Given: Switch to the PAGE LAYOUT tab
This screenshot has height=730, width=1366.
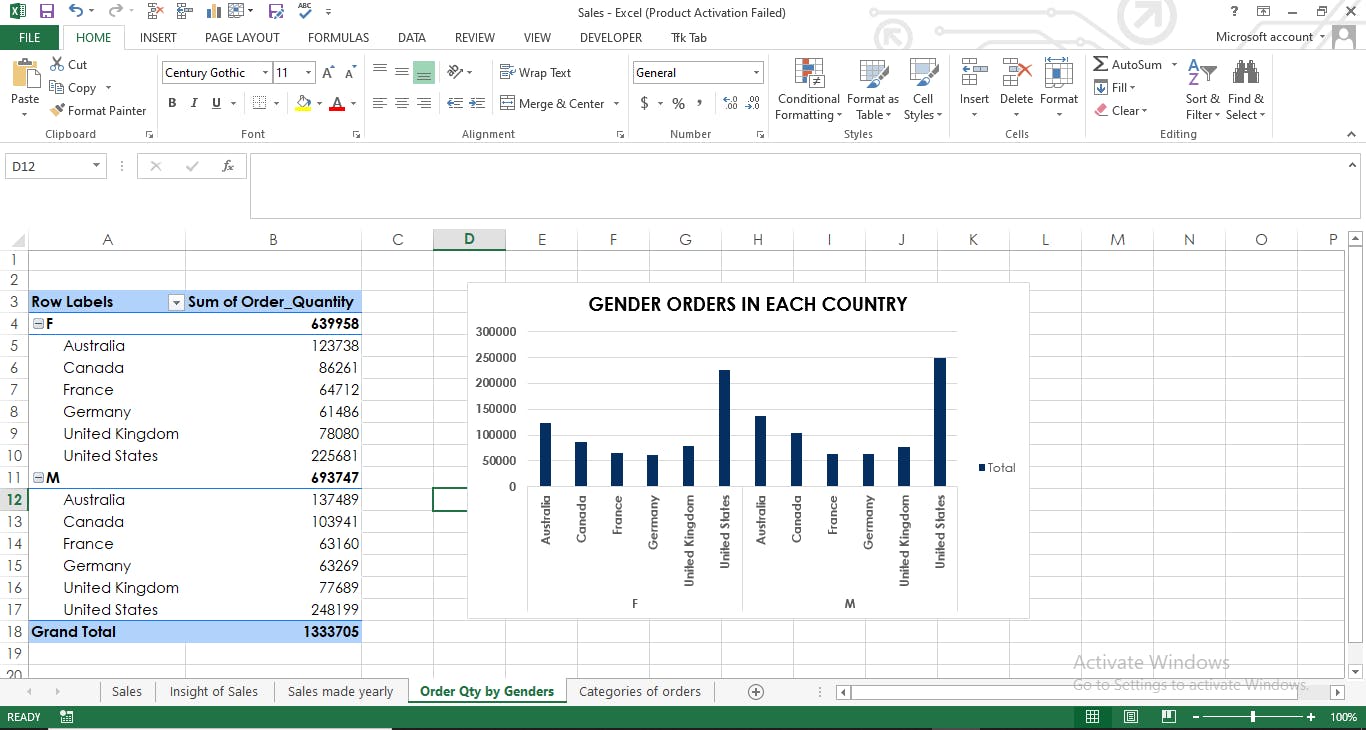Looking at the screenshot, I should coord(242,37).
